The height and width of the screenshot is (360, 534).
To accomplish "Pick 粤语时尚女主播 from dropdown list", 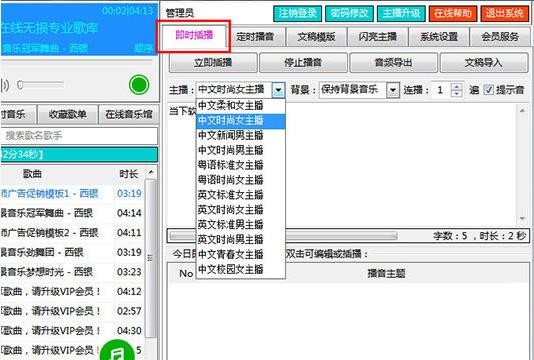I will (240, 180).
